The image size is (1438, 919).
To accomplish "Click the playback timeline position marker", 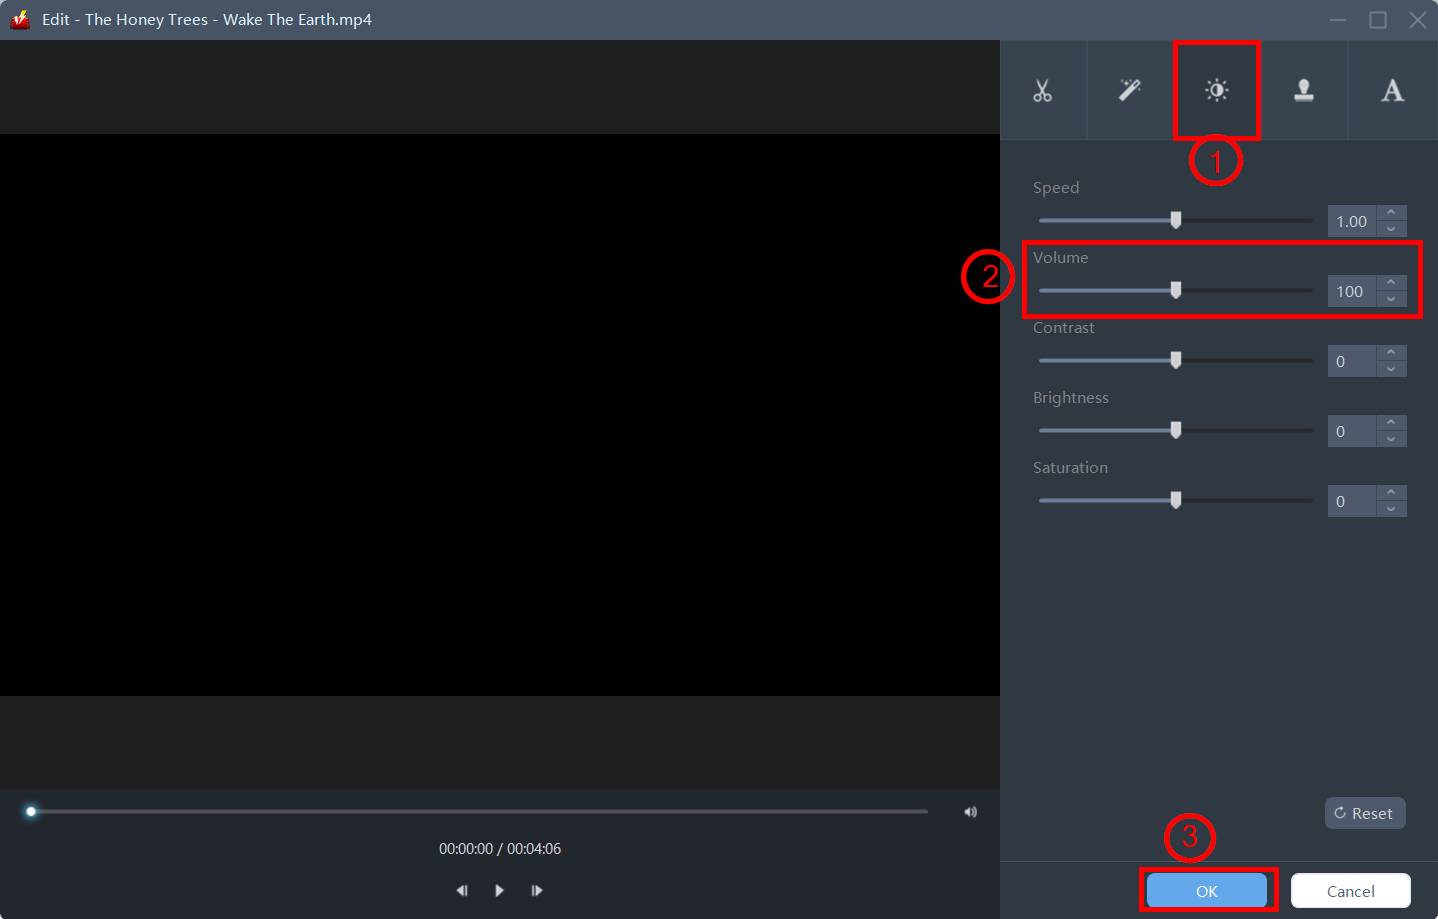I will coord(31,811).
